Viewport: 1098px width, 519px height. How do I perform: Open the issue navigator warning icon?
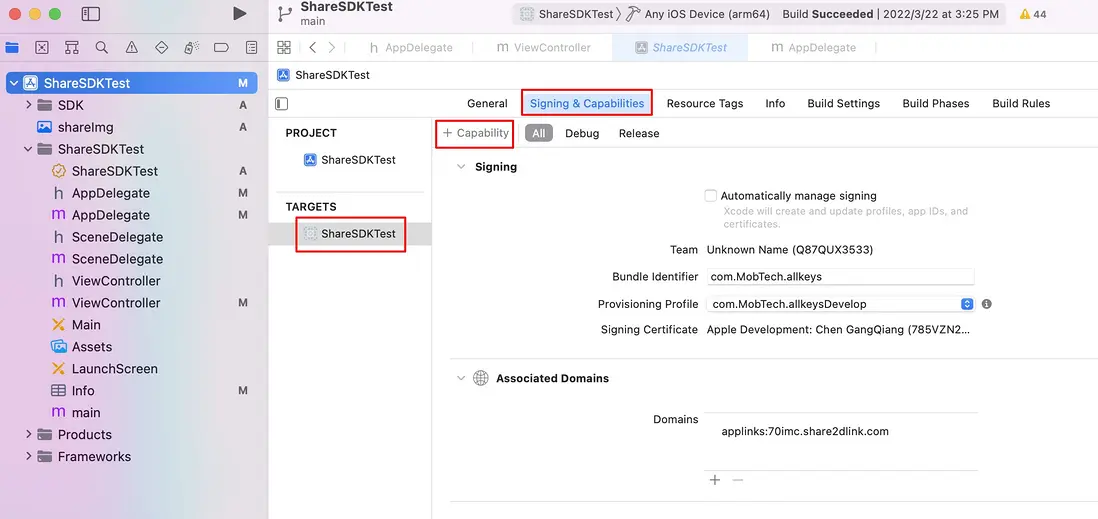click(132, 48)
